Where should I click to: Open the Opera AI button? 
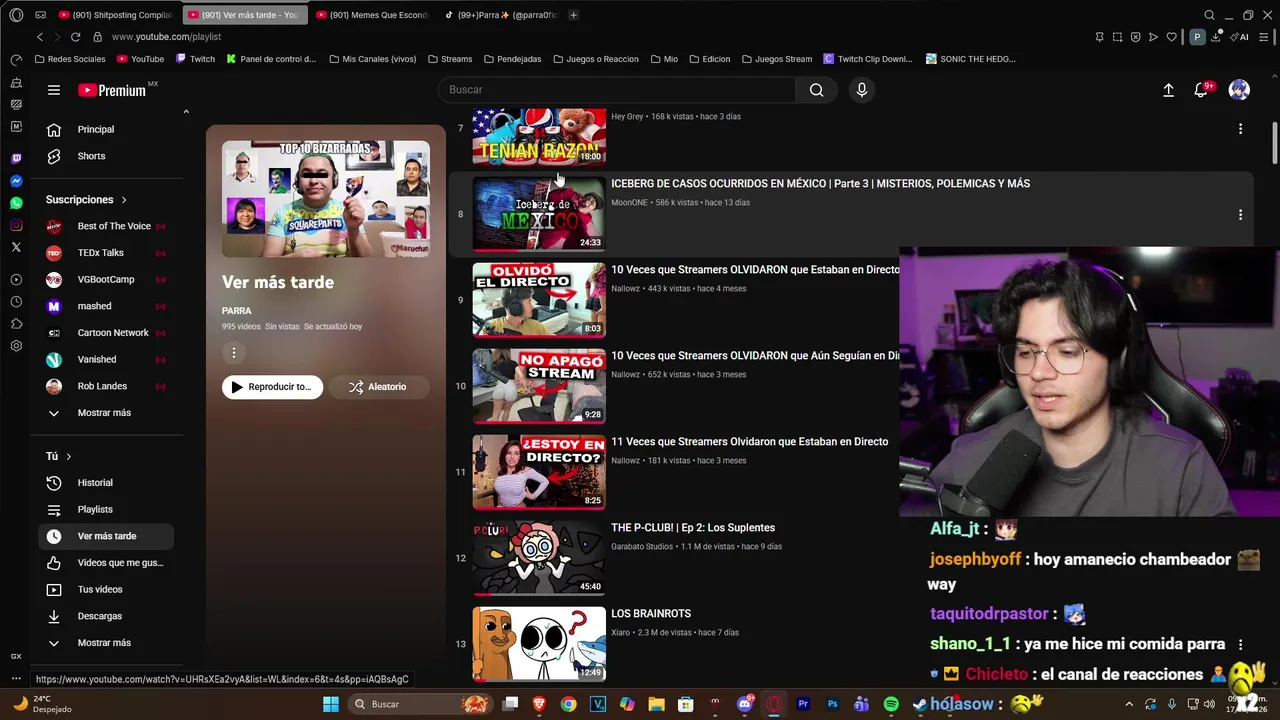point(1240,37)
